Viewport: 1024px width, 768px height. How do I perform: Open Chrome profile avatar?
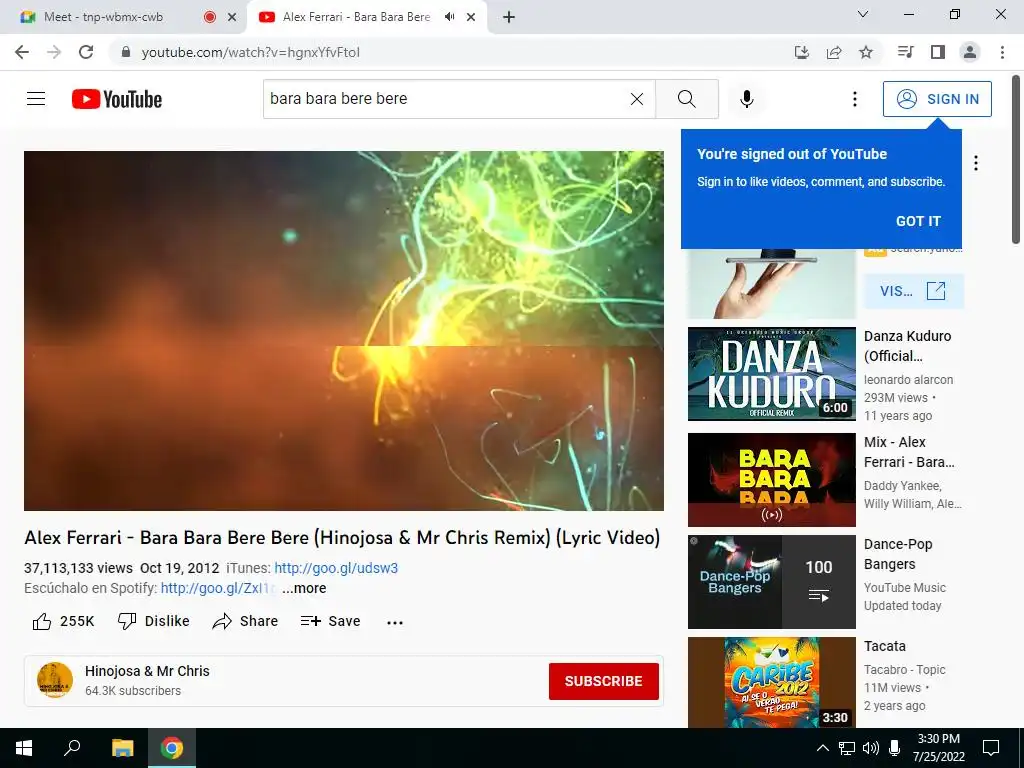pos(970,52)
